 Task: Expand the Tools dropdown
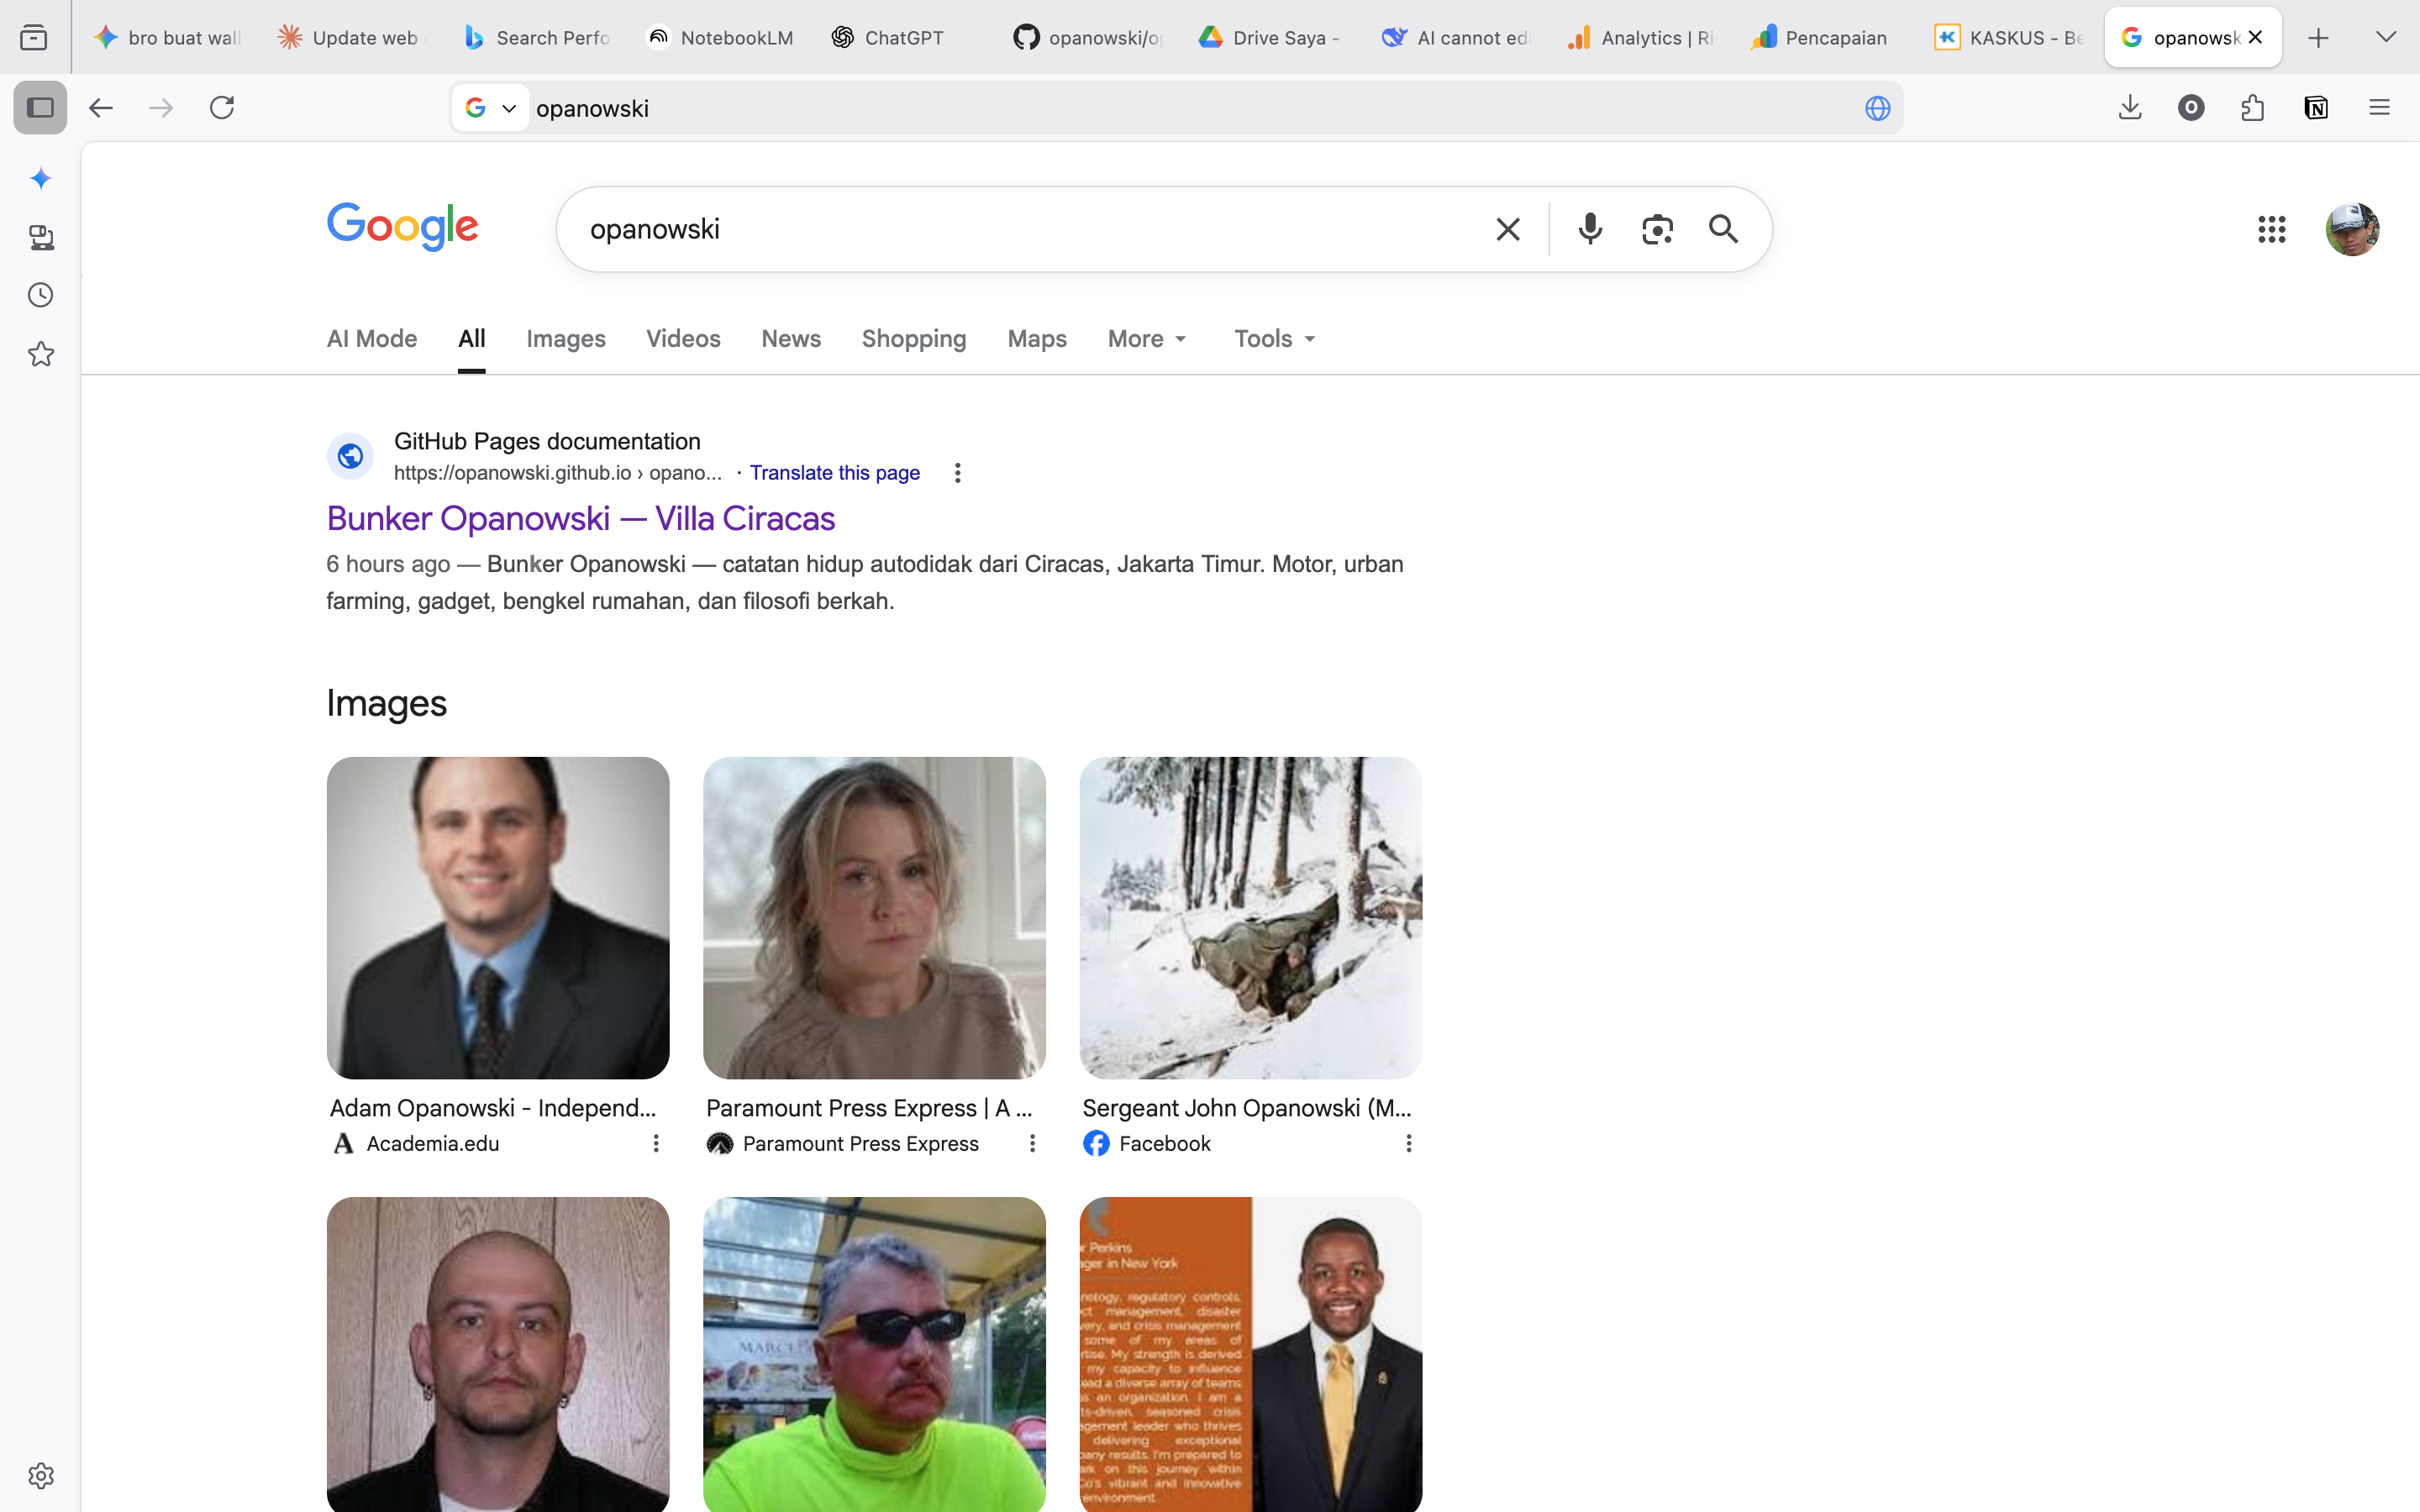1274,339
